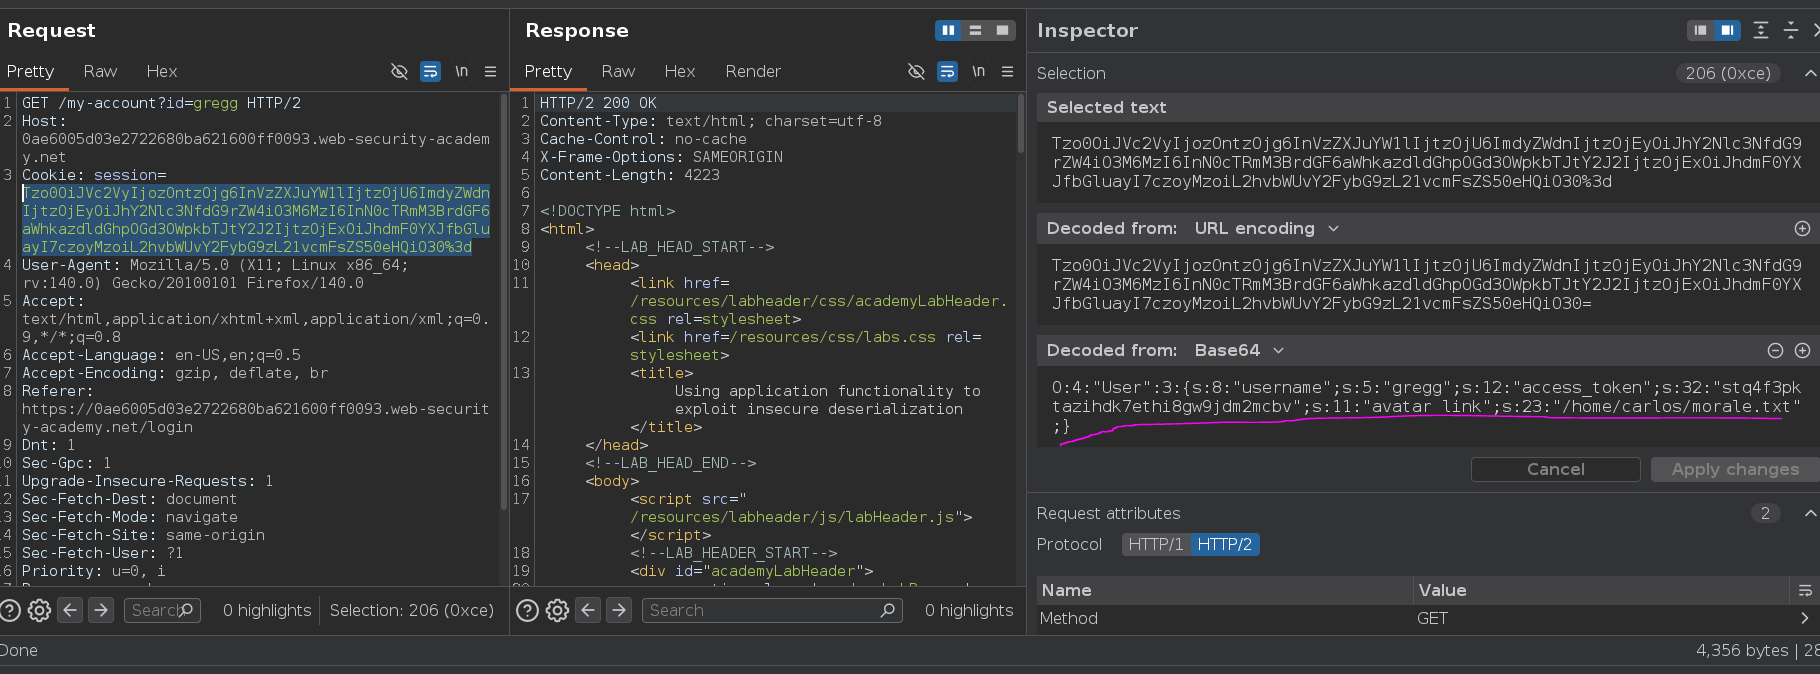Toggle line wrap in Request pane
The image size is (1820, 674).
(430, 71)
